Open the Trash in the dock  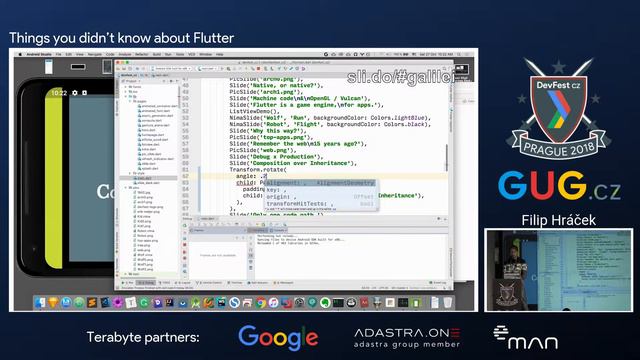coord(448,302)
